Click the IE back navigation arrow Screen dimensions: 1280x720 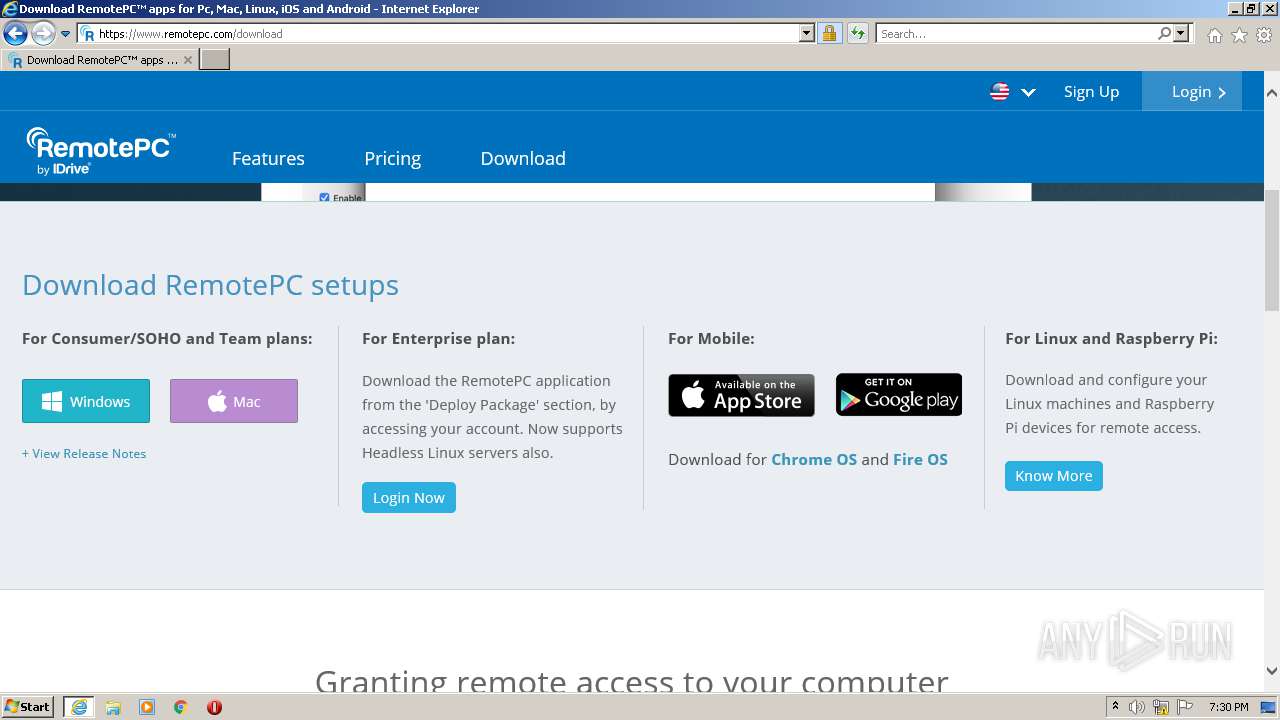tap(15, 34)
